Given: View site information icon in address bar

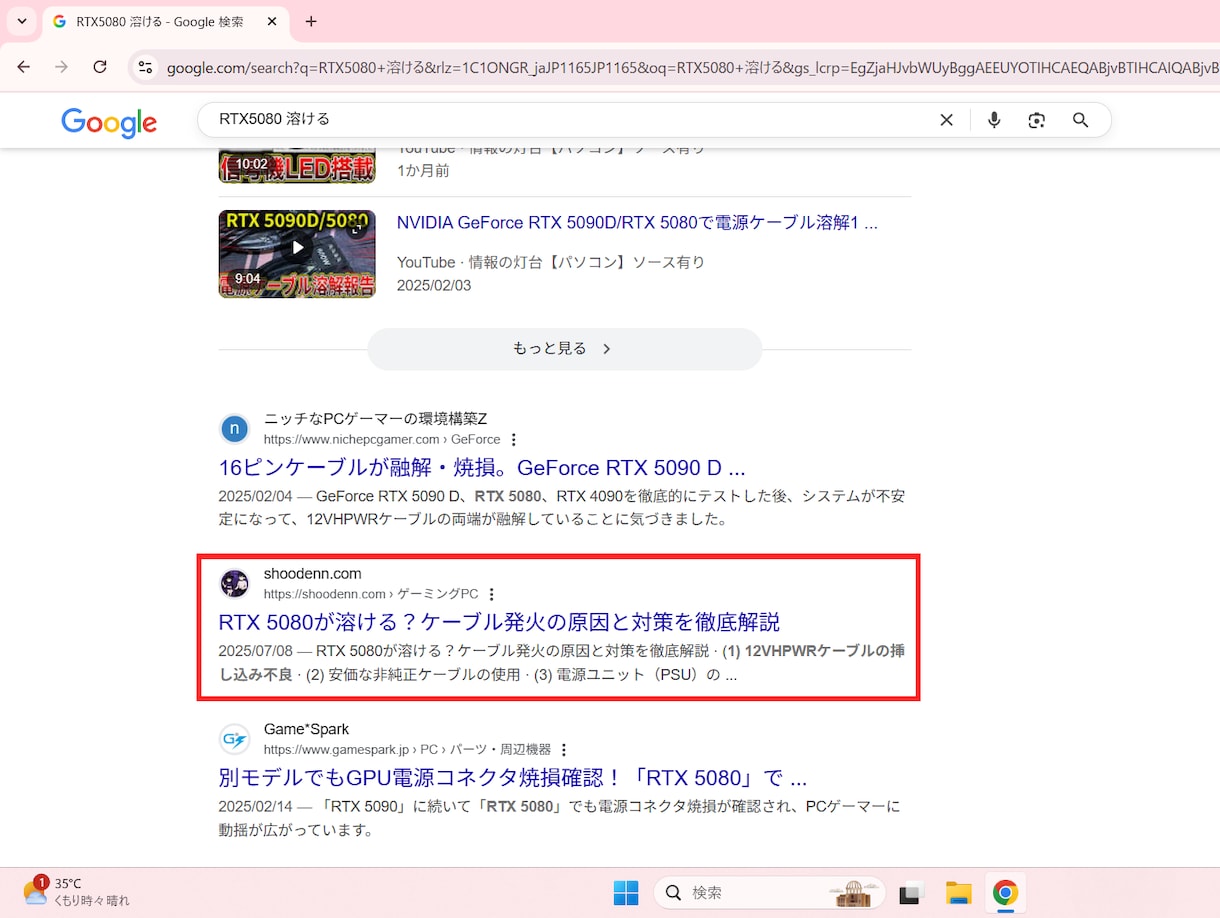Looking at the screenshot, I should tap(146, 67).
